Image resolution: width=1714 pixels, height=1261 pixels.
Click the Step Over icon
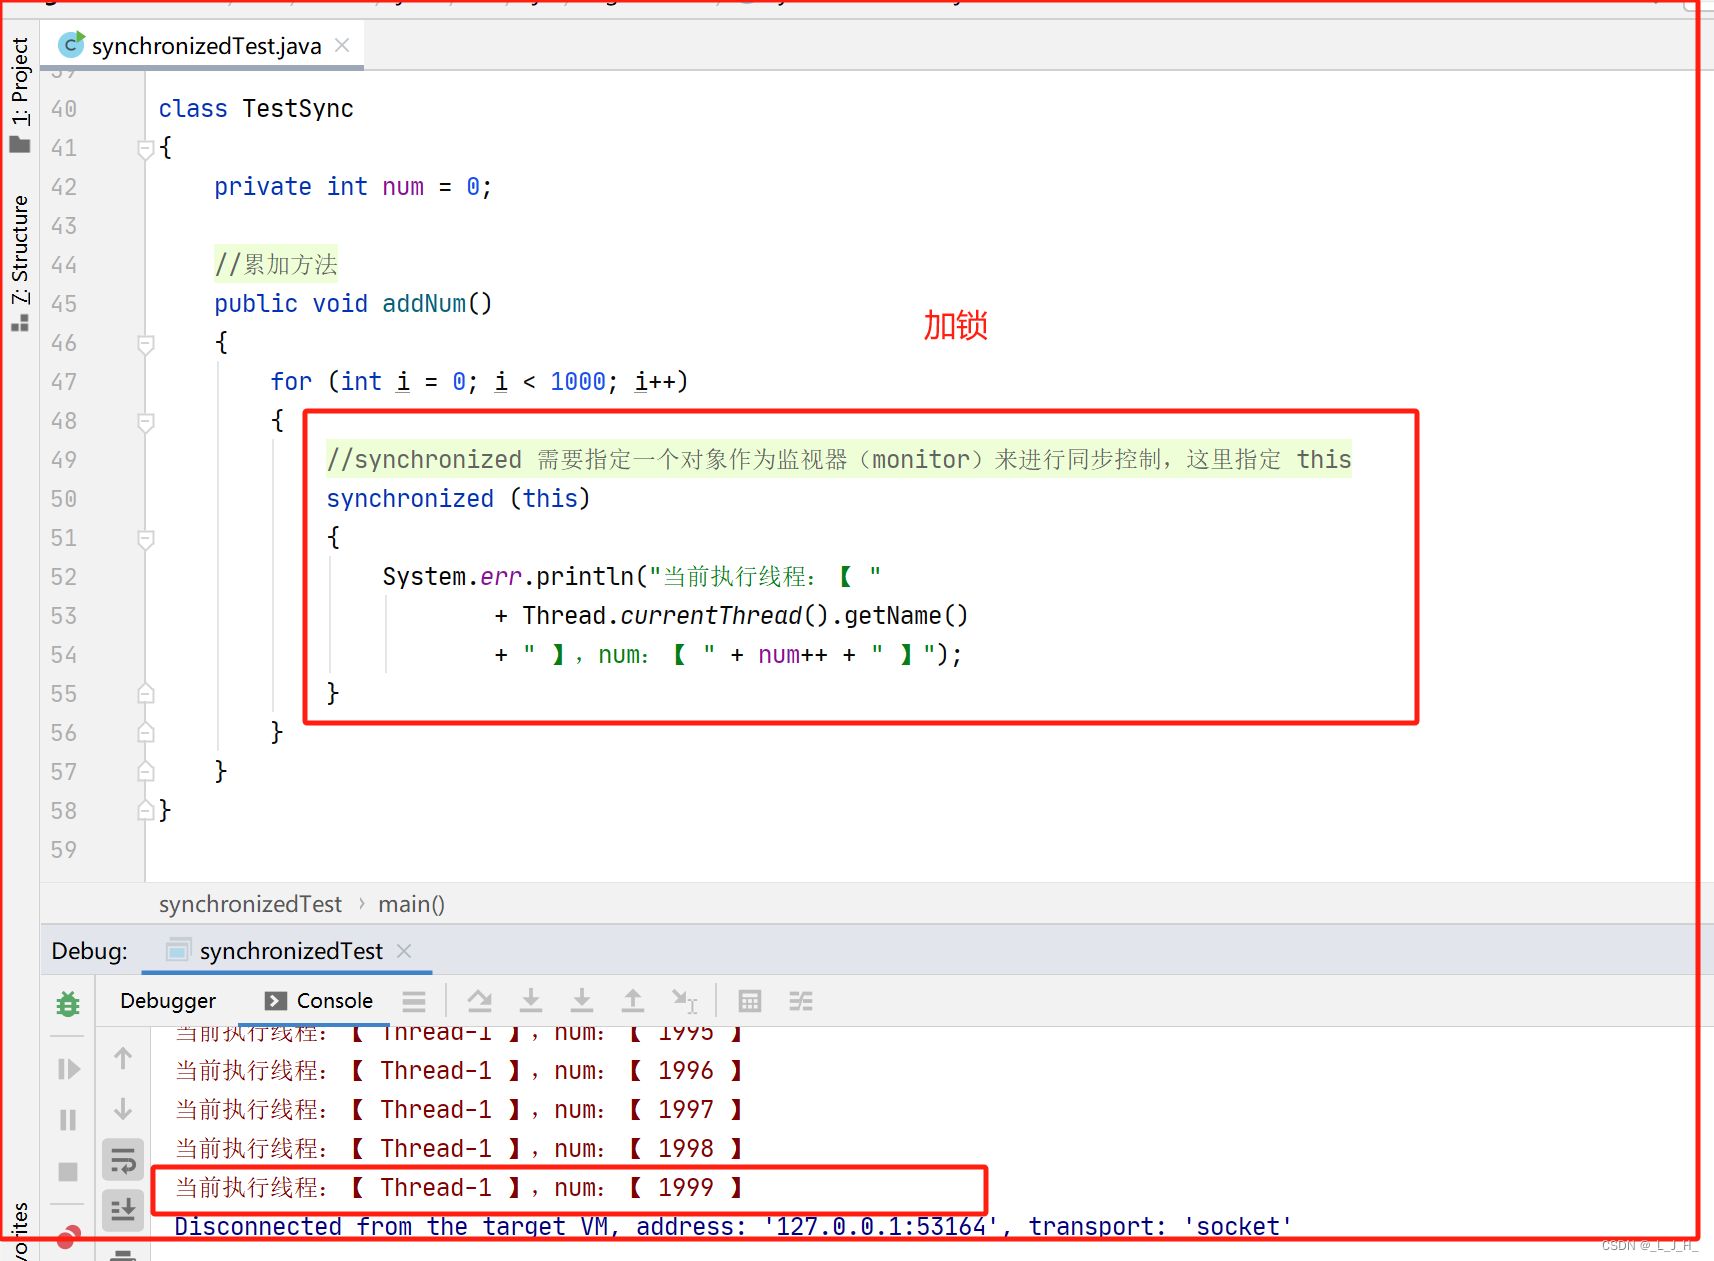point(480,1001)
